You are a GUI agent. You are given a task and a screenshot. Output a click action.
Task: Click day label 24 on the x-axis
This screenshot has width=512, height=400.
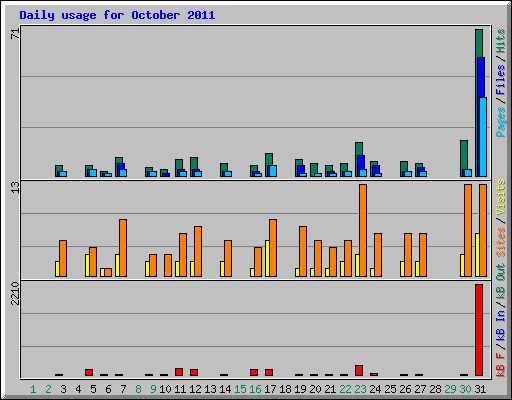tap(375, 389)
